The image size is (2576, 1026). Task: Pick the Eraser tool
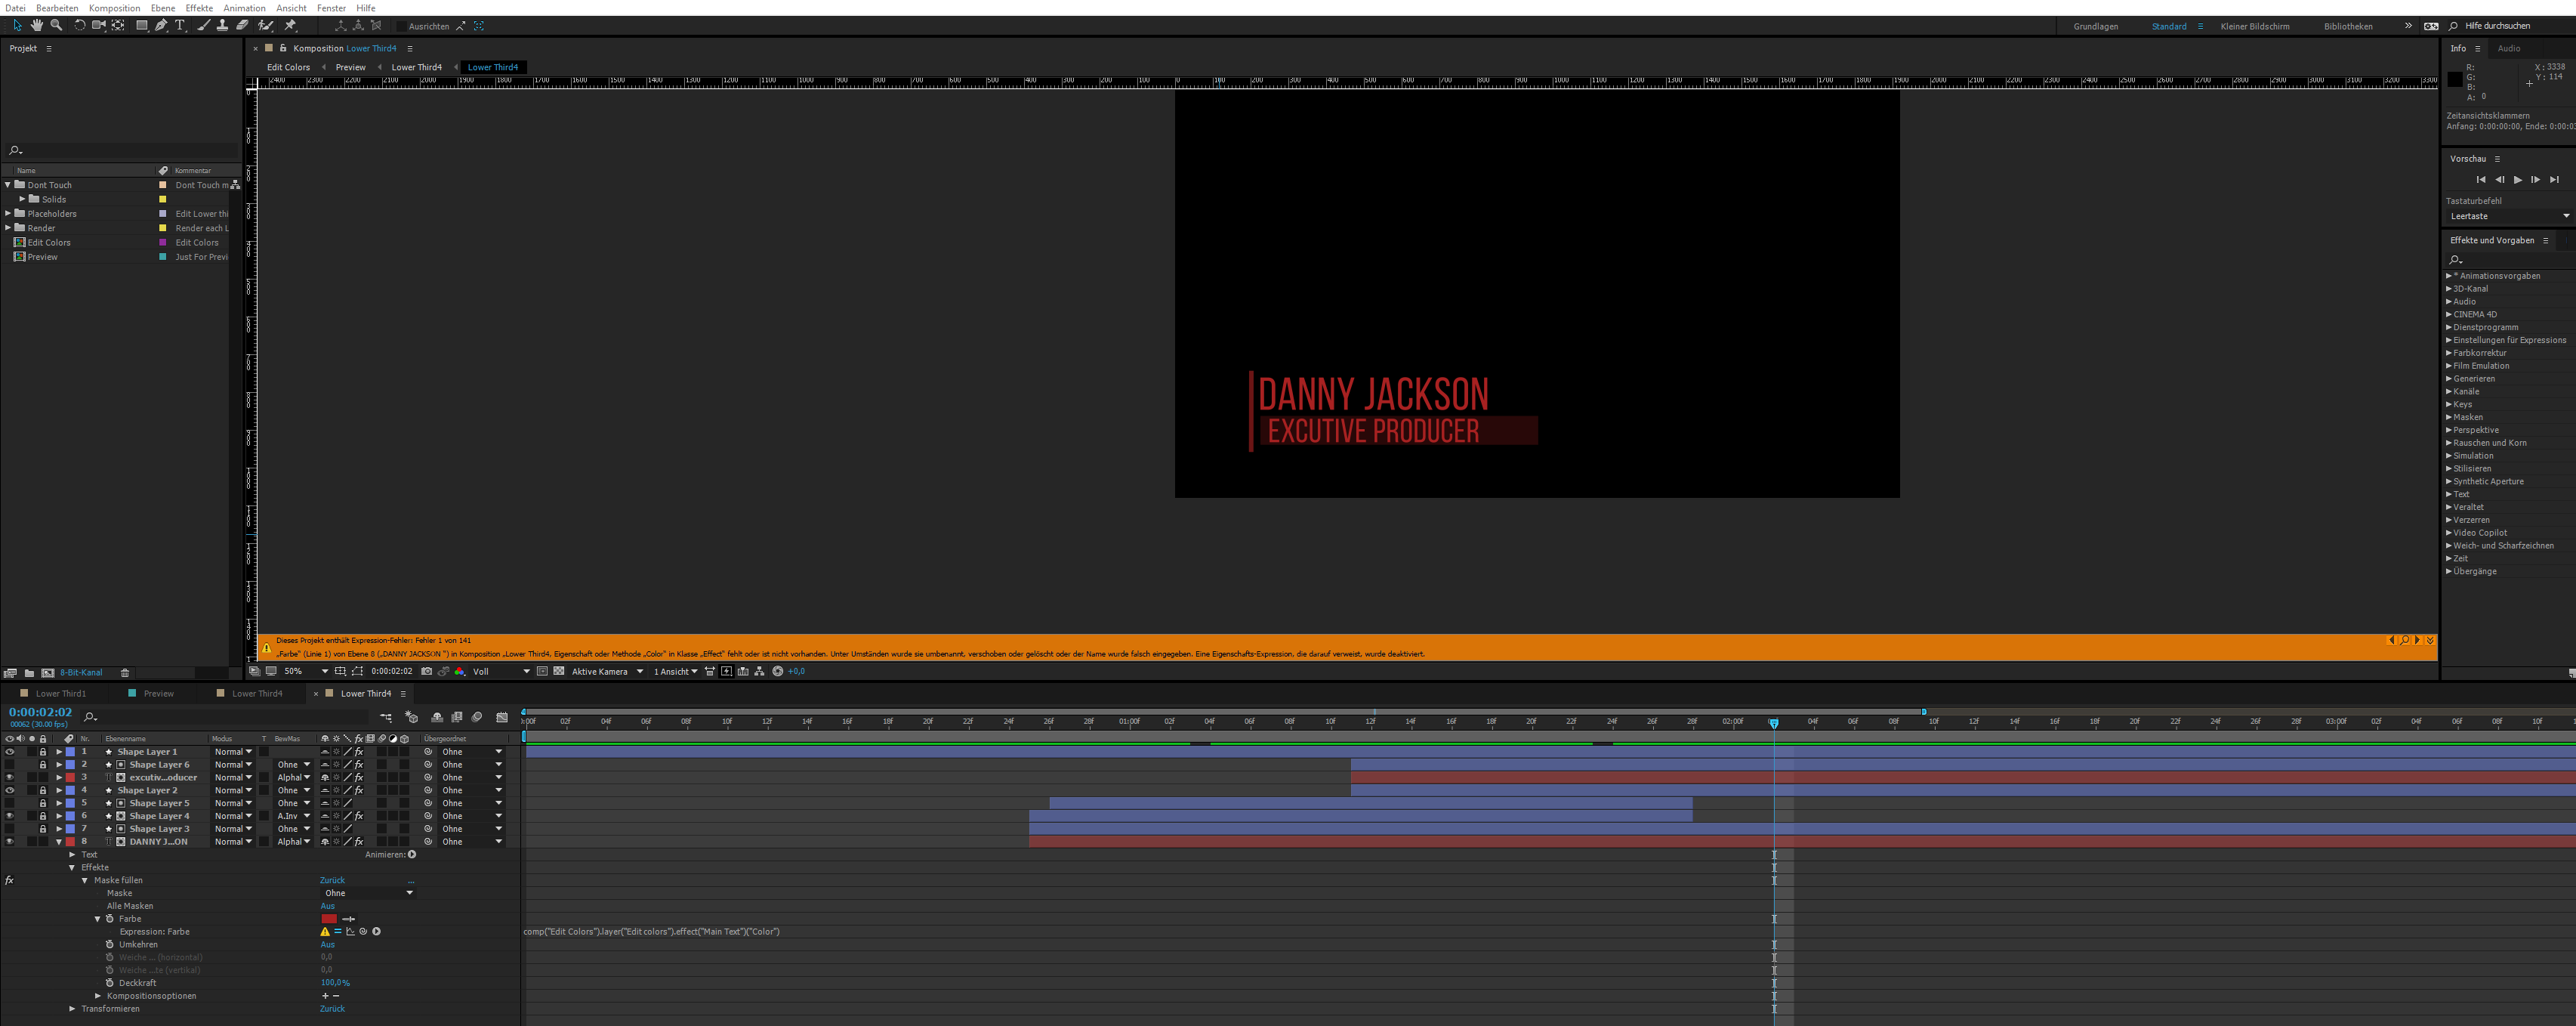click(x=242, y=26)
